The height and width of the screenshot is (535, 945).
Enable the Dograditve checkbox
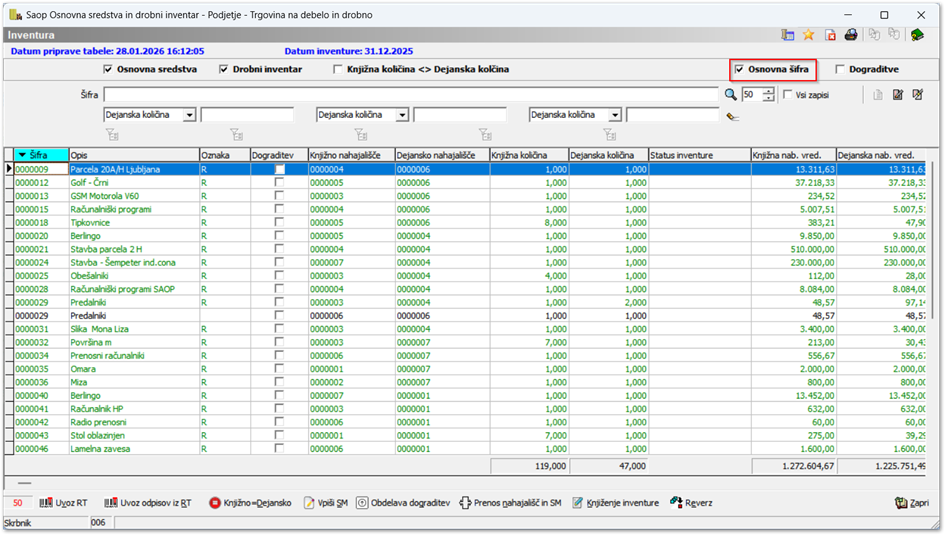pyautogui.click(x=840, y=70)
